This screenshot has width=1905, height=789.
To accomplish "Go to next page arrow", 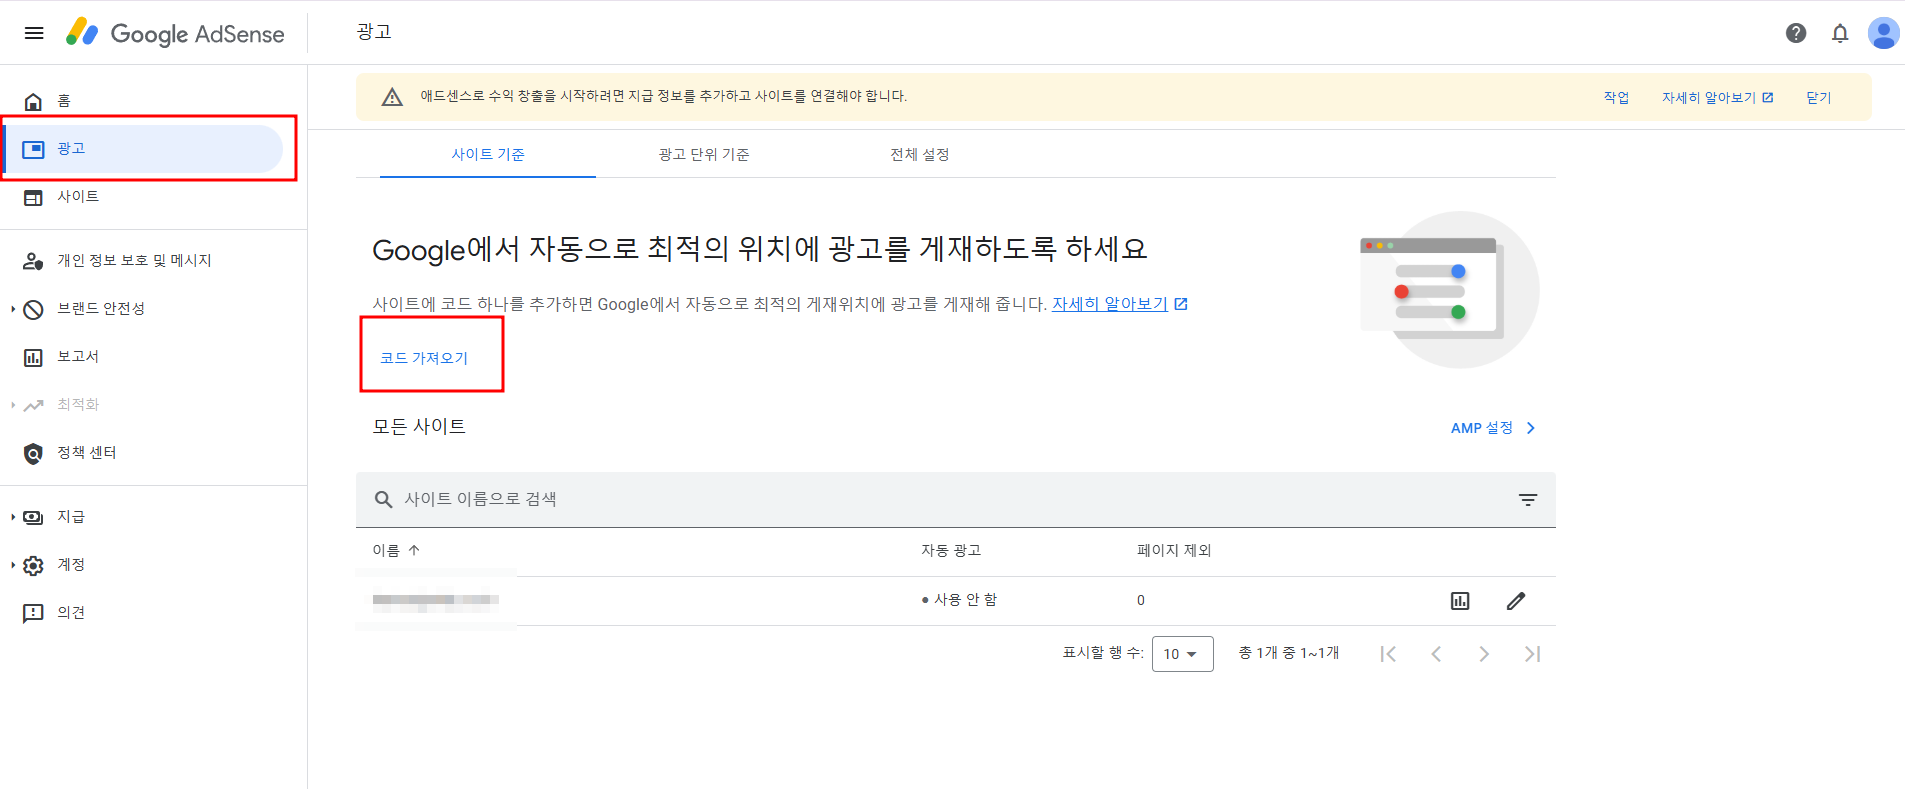I will pos(1484,654).
